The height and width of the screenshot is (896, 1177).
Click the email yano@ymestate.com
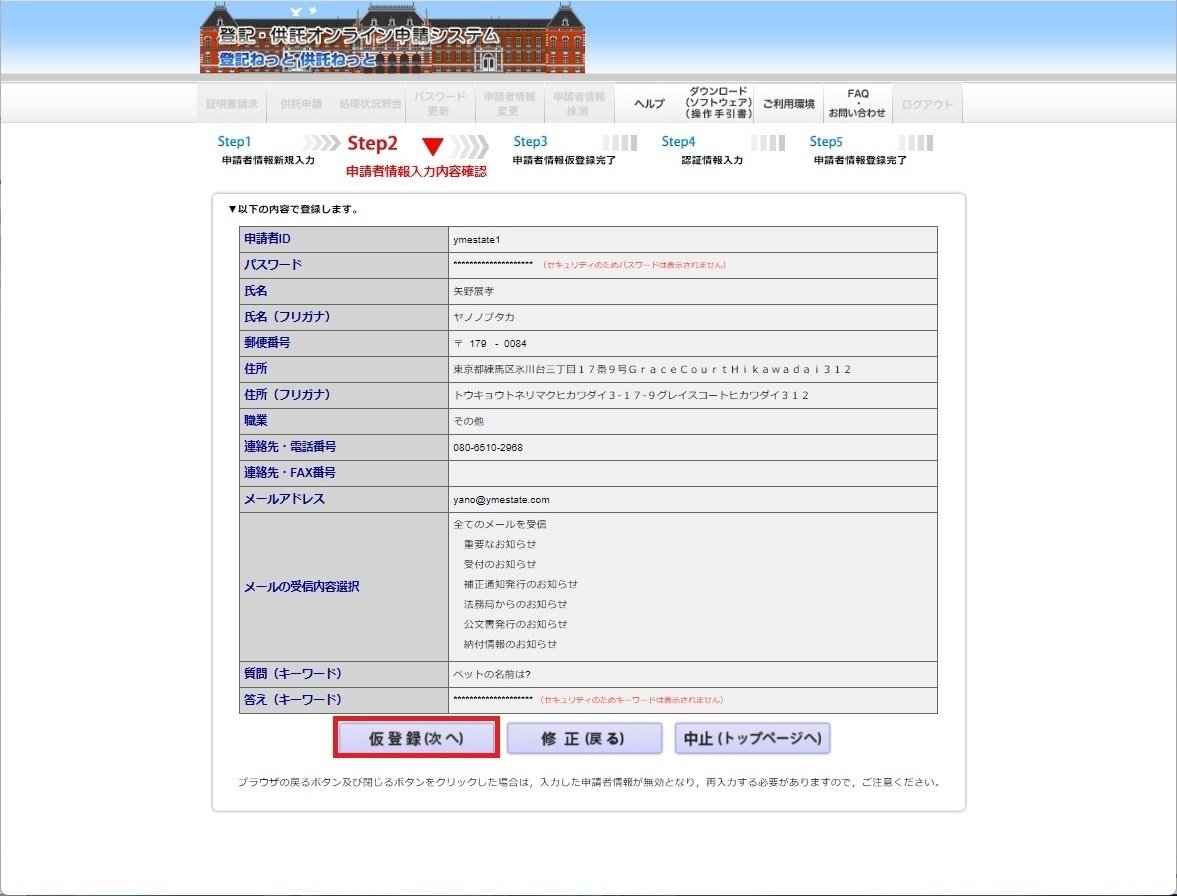pyautogui.click(x=501, y=500)
